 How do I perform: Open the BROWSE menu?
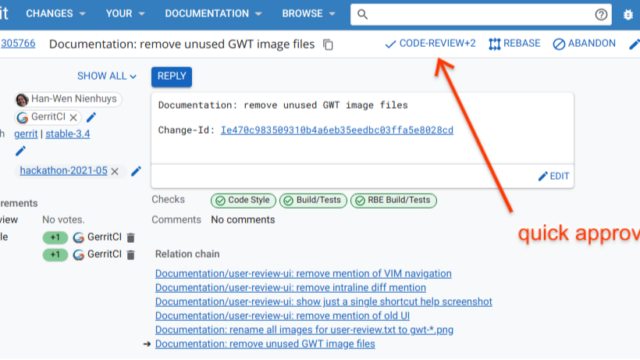pyautogui.click(x=309, y=14)
